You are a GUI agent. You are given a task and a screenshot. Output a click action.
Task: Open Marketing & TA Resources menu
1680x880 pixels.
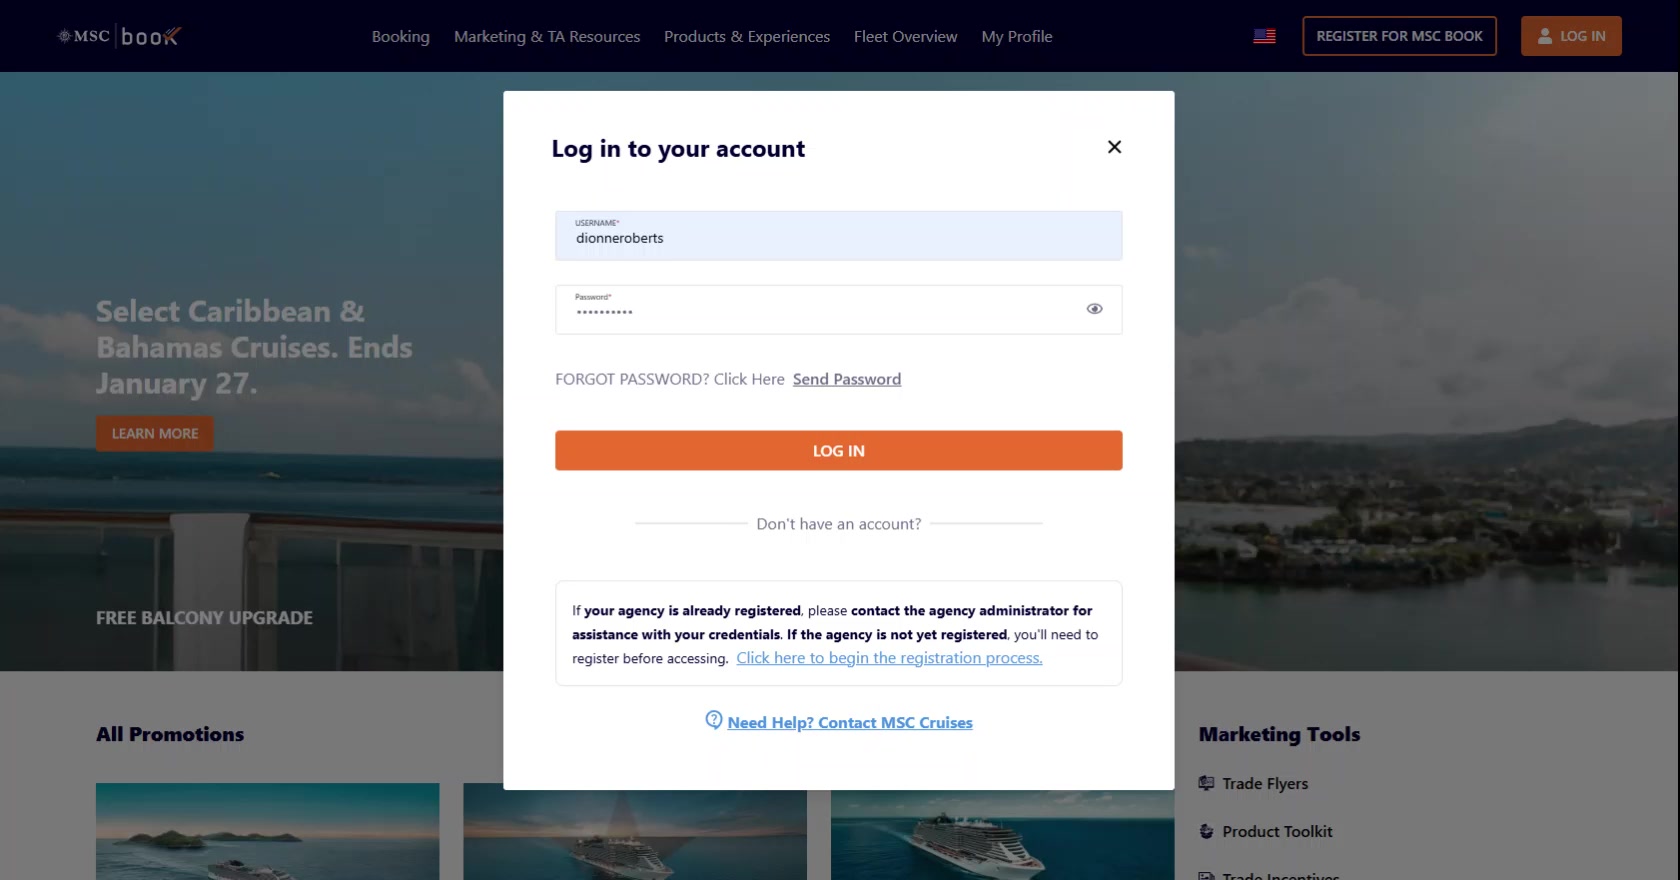coord(547,36)
